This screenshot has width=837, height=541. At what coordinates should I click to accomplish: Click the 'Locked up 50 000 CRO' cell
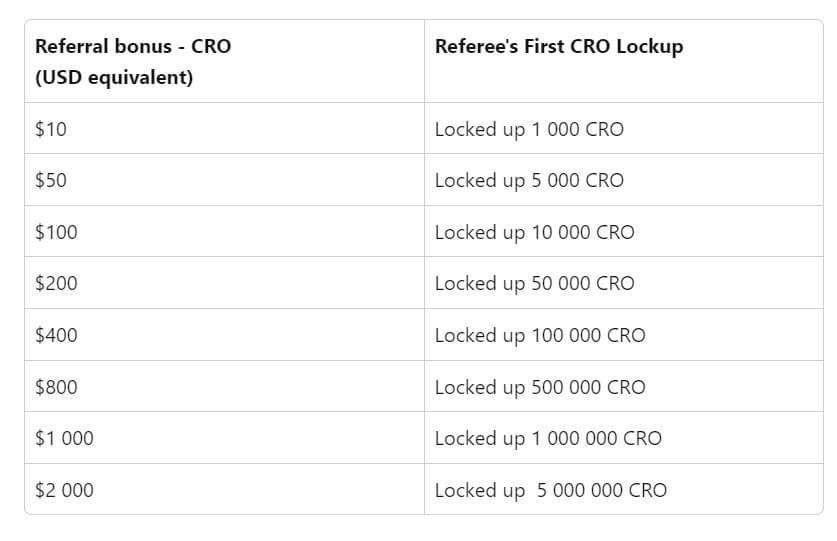click(534, 283)
